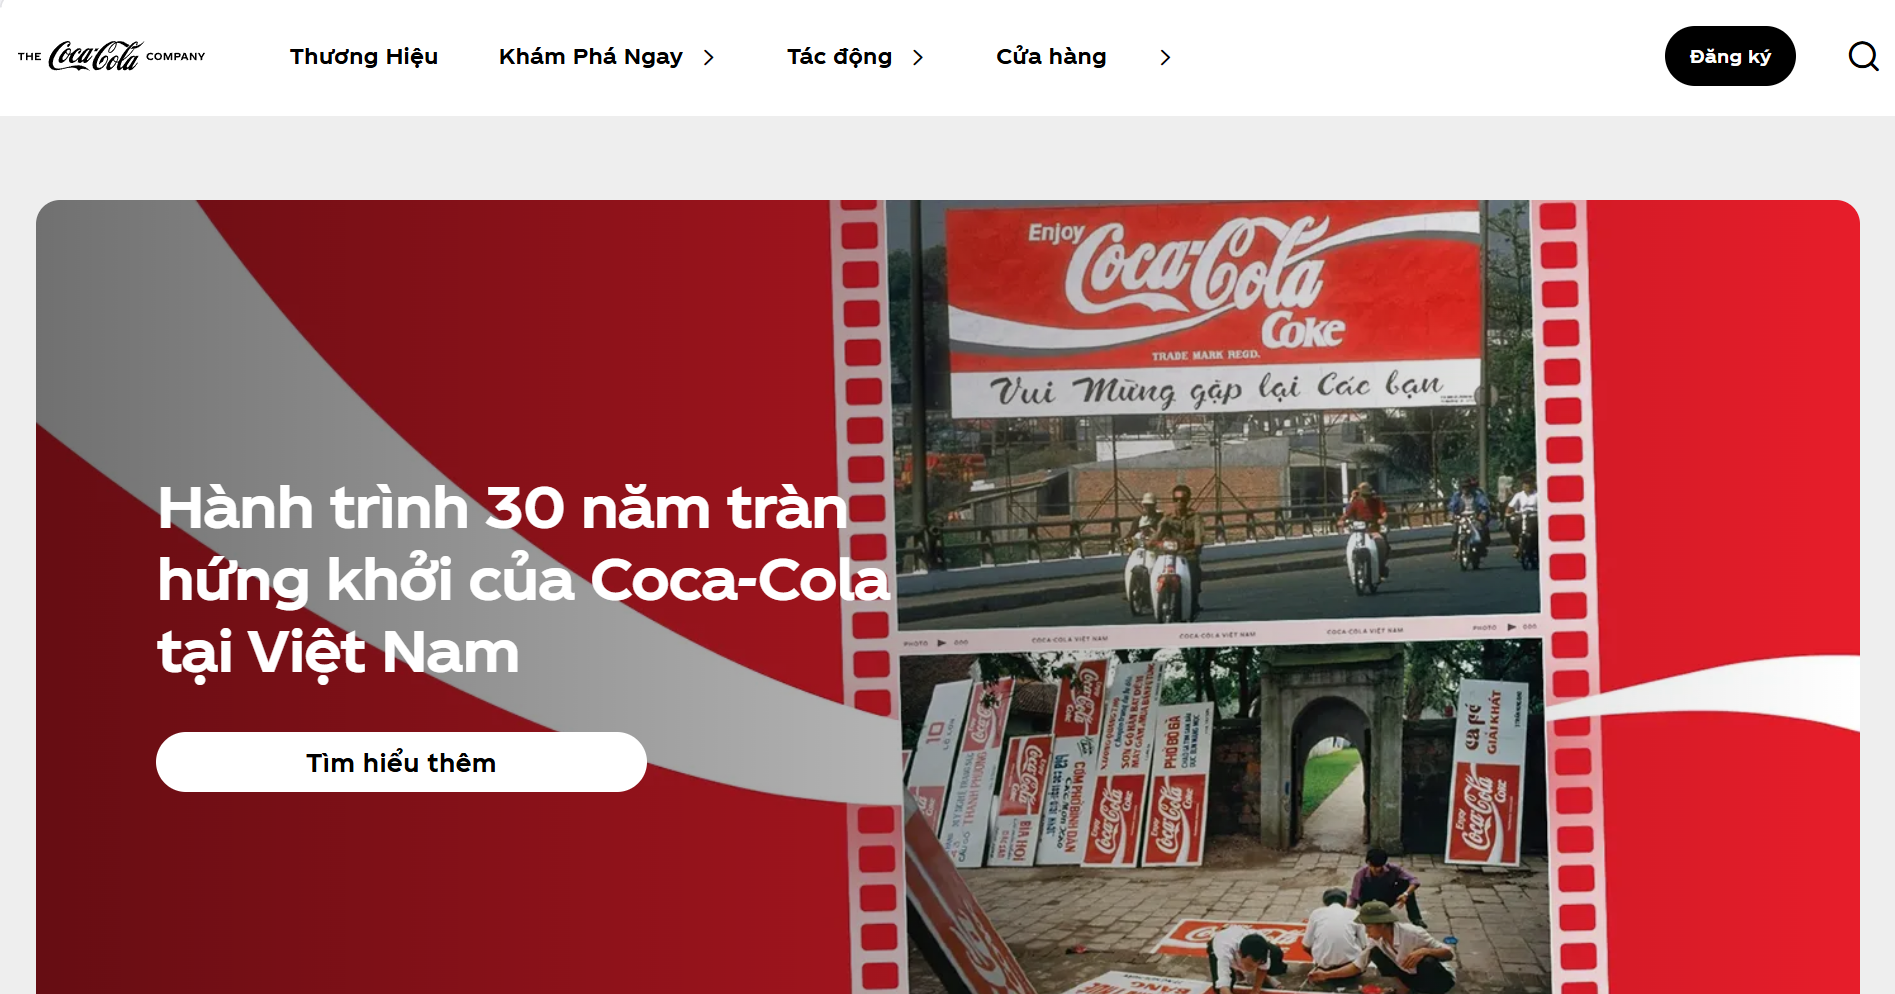Viewport: 1895px width, 994px height.
Task: Open the Khám Phá Ngay menu item
Action: pyautogui.click(x=591, y=57)
